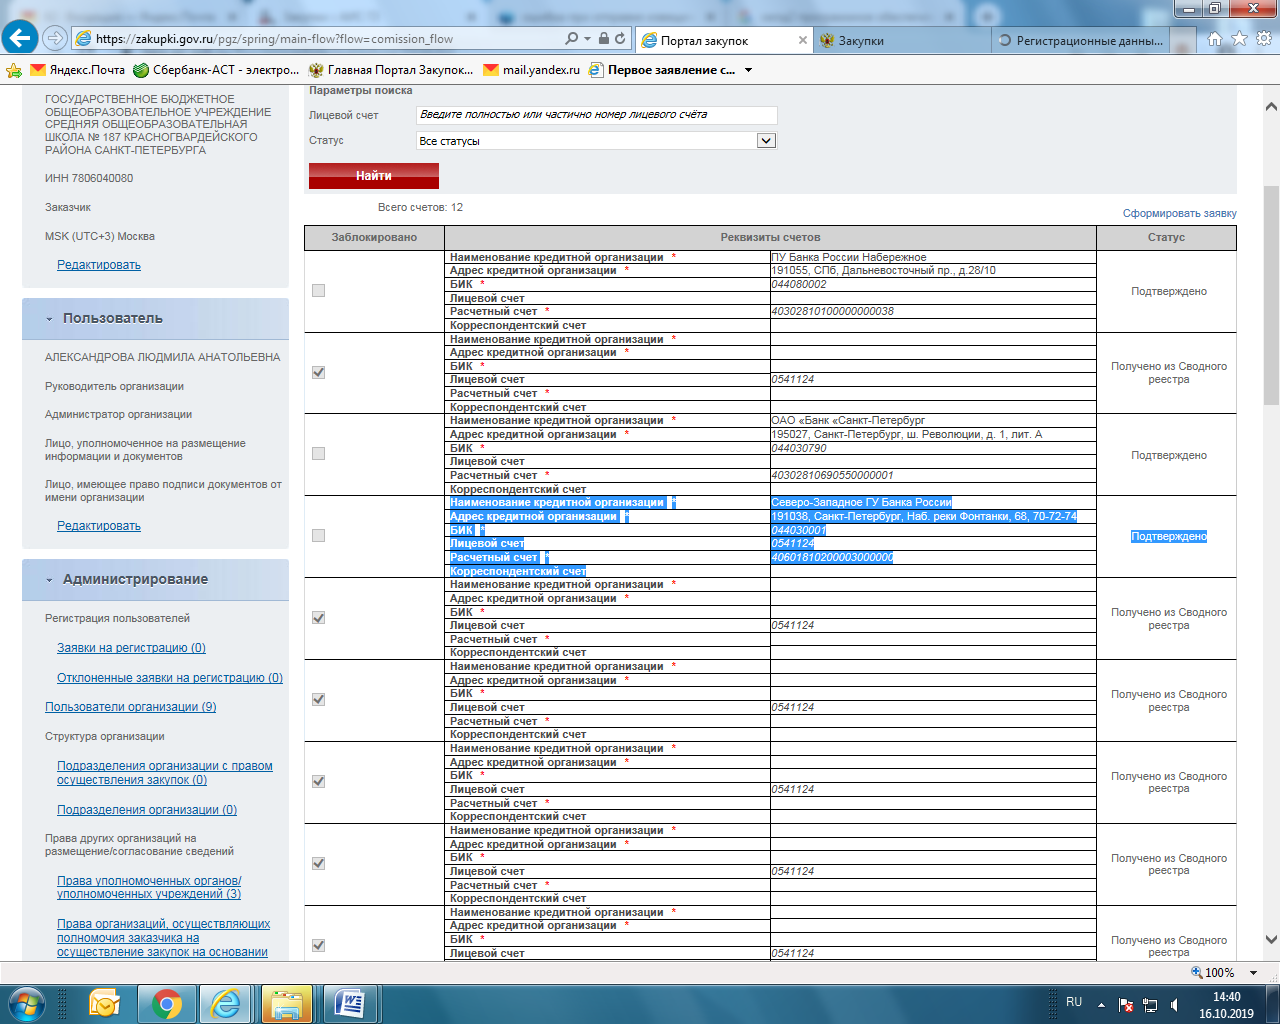
Task: Toggle blocked checkbox for ПУ Банка России Набережное
Action: point(318,291)
